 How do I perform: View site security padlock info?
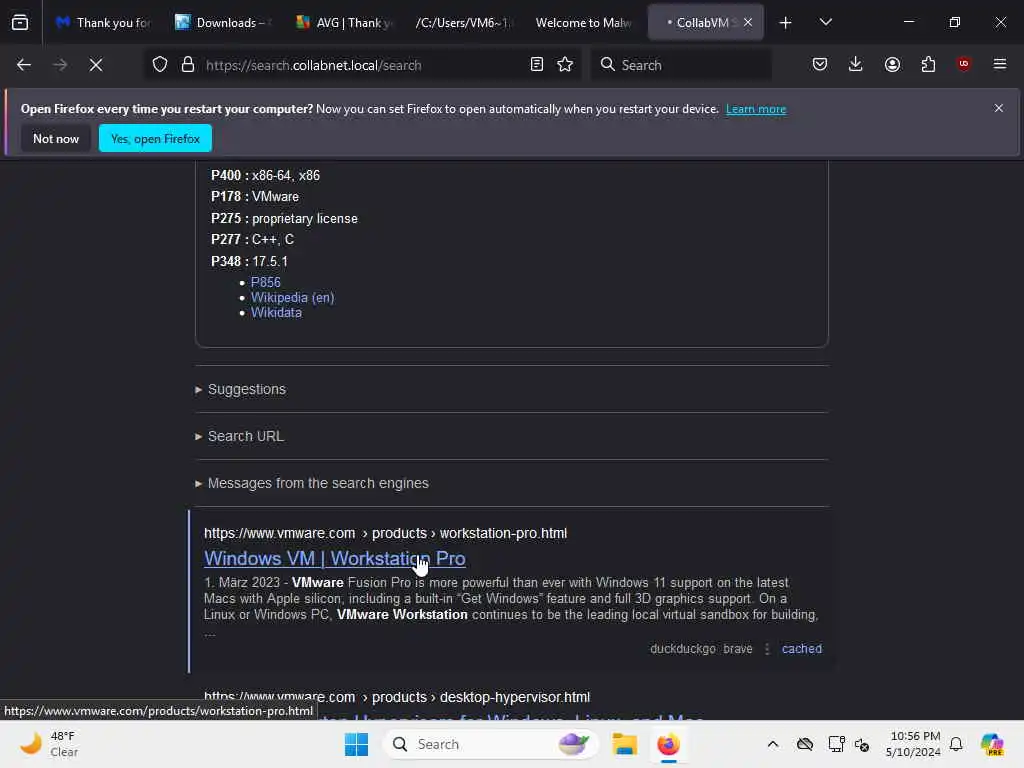pos(188,65)
